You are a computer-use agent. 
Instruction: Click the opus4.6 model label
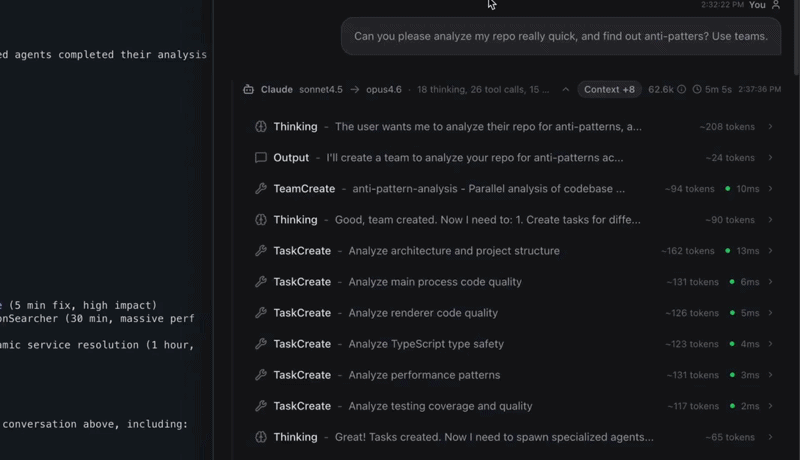tap(384, 89)
